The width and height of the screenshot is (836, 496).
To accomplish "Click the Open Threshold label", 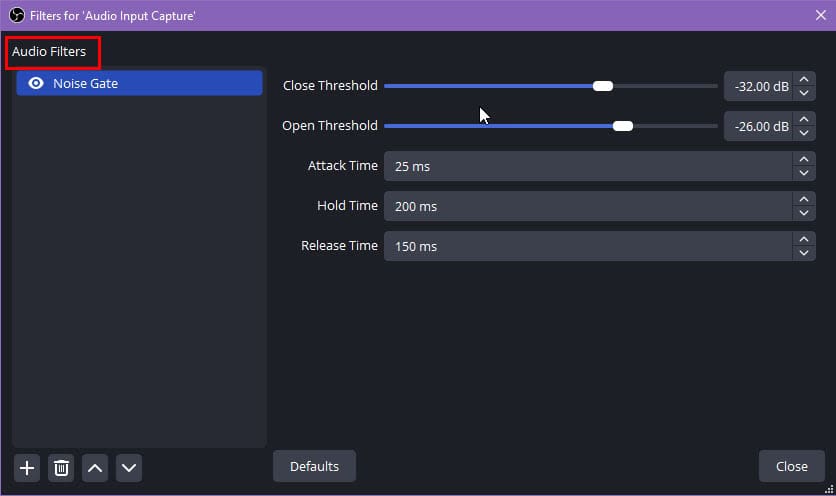I will pos(329,126).
